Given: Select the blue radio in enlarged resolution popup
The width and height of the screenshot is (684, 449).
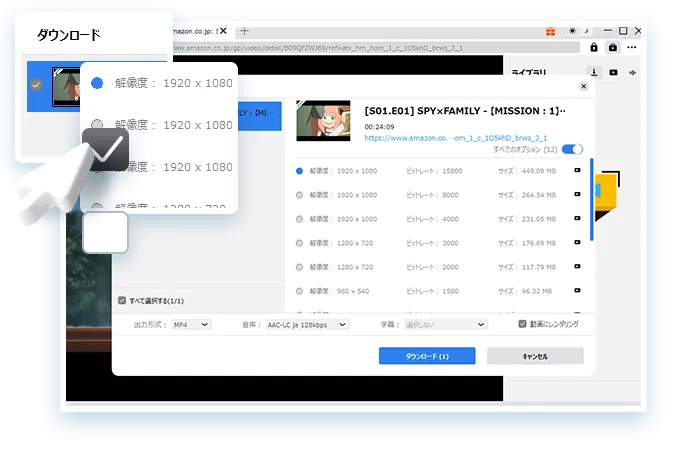Looking at the screenshot, I should (x=97, y=83).
